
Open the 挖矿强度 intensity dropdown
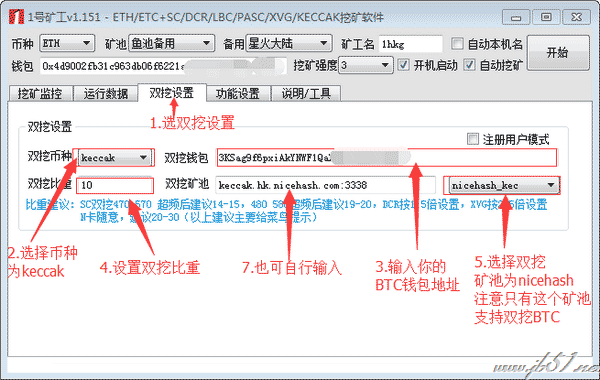(x=365, y=65)
